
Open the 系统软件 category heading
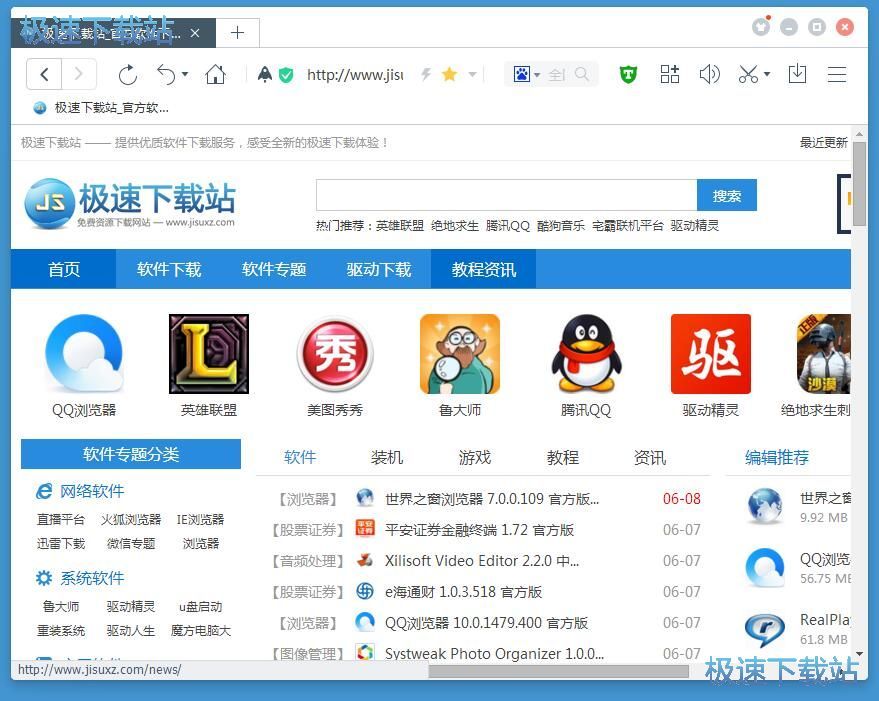click(x=92, y=578)
